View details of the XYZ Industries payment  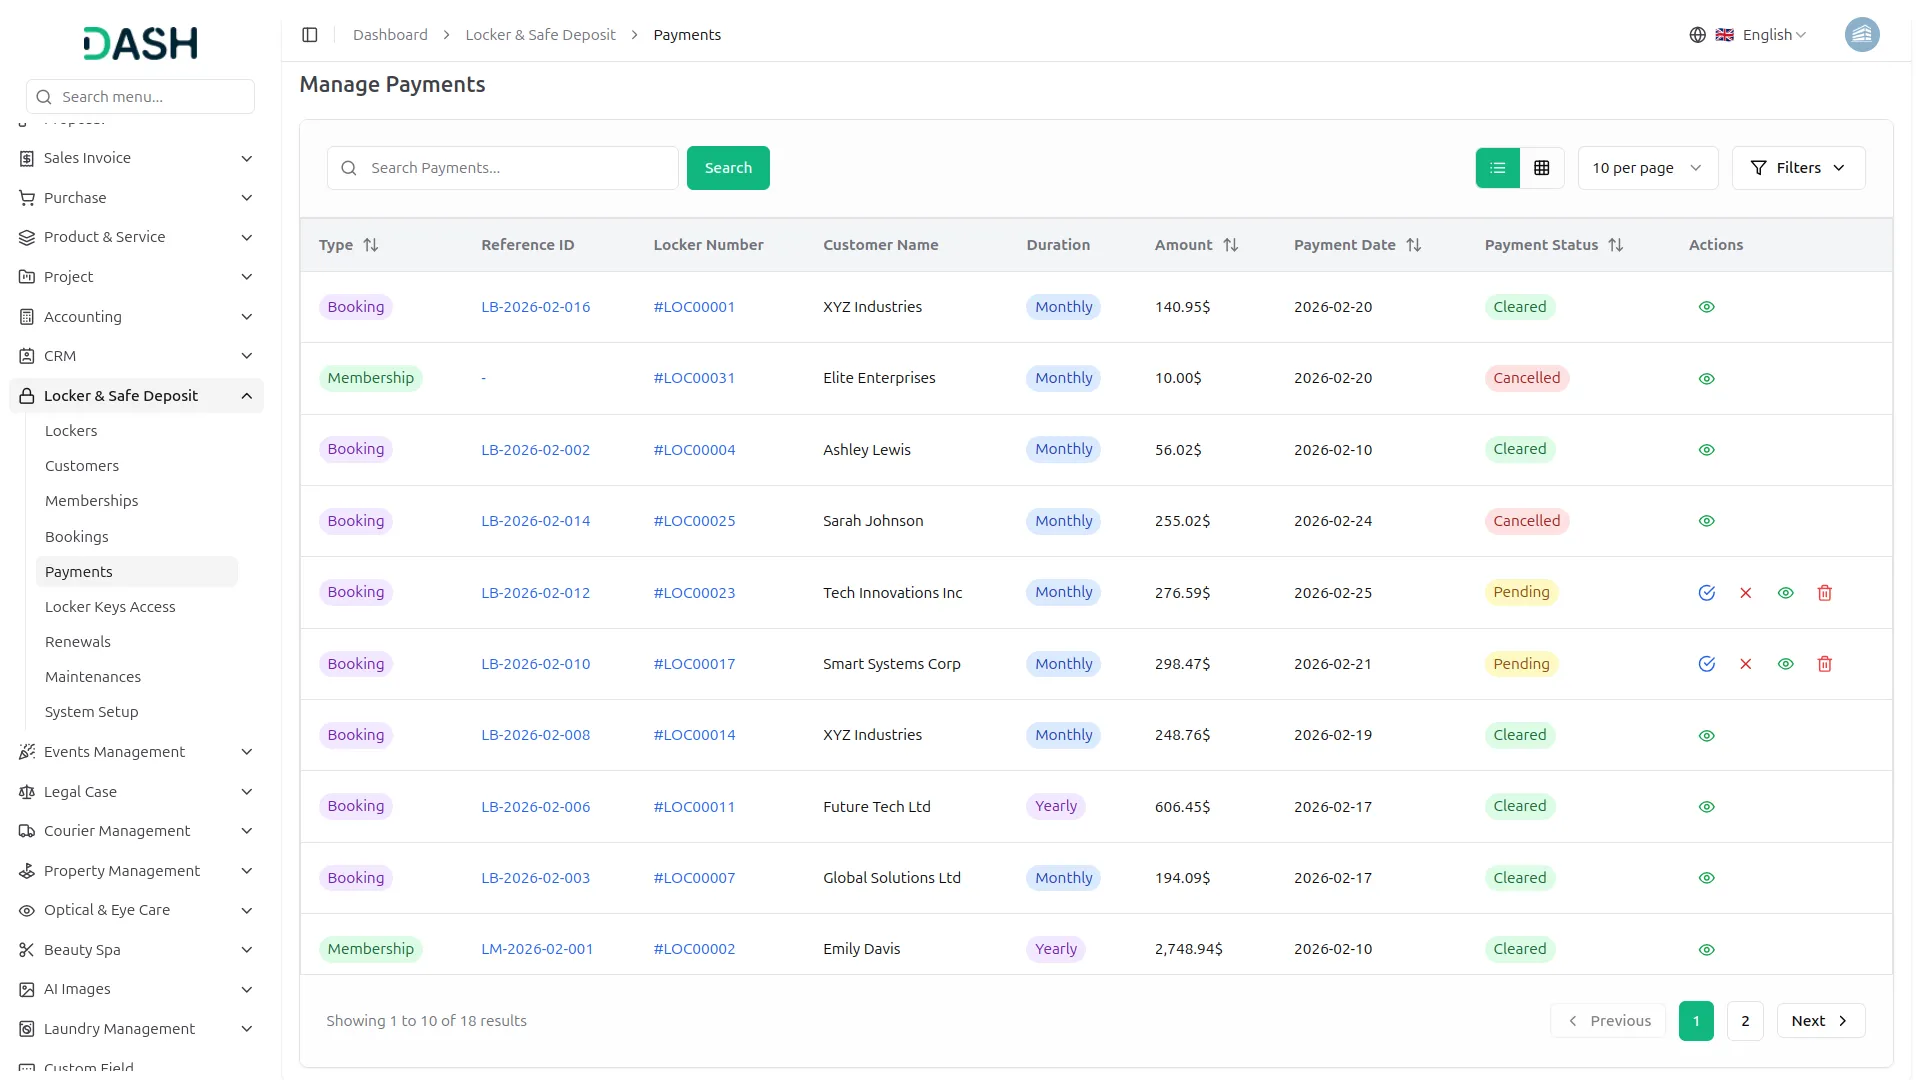(x=1706, y=307)
